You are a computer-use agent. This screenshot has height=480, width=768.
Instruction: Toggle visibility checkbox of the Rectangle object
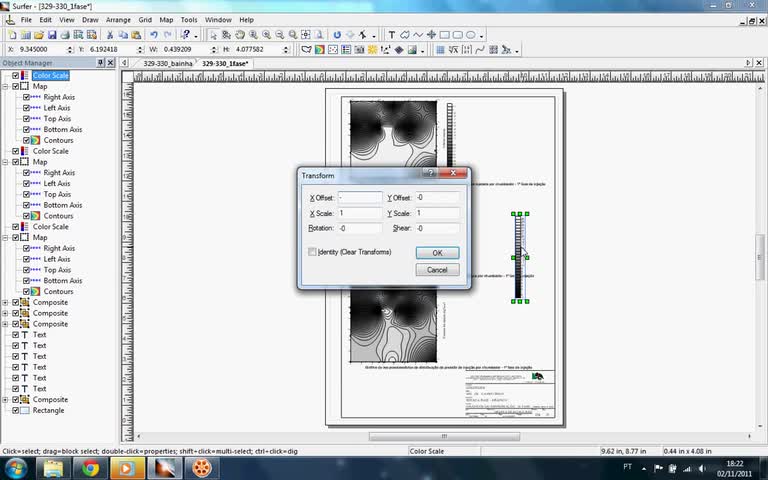click(15, 410)
